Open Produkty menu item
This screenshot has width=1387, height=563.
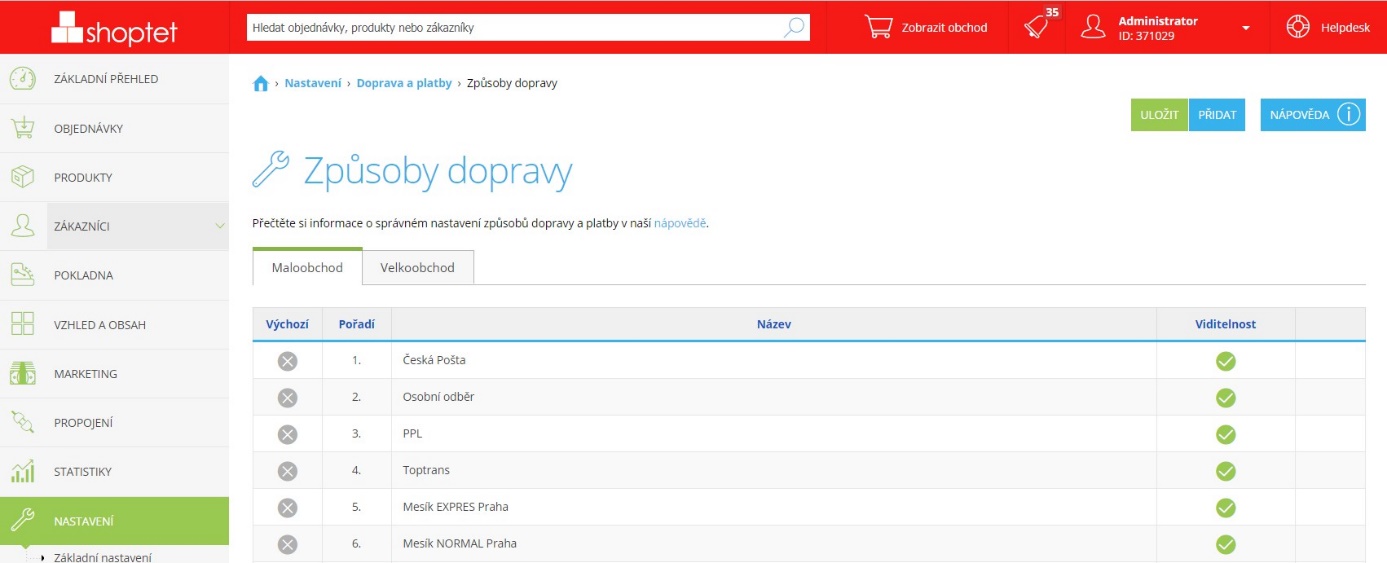point(114,177)
